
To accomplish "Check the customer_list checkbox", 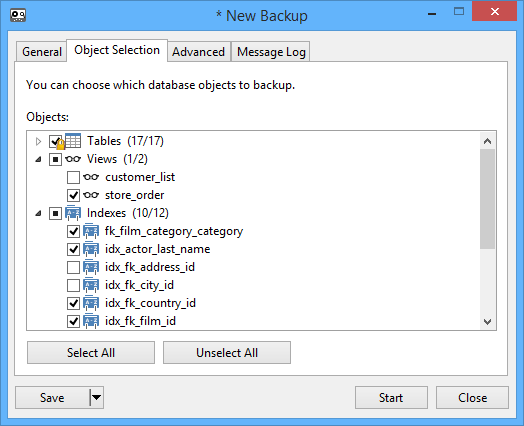I will click(x=73, y=177).
